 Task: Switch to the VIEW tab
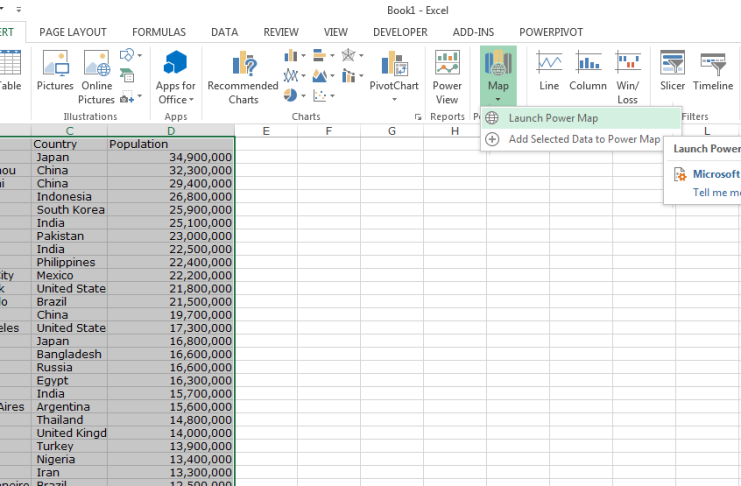point(336,32)
